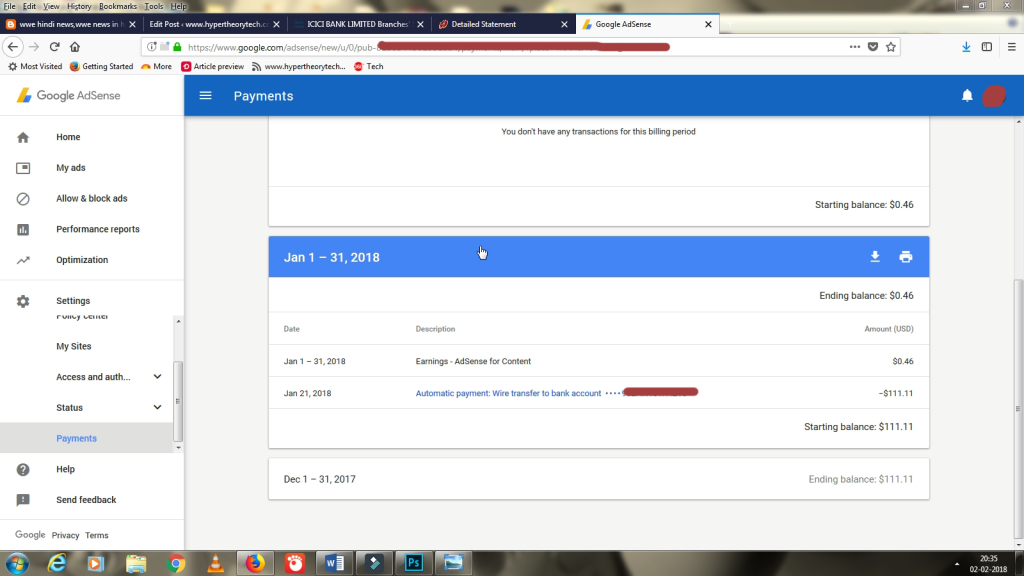Open the Privacy link
This screenshot has height=576, width=1024.
coord(65,535)
